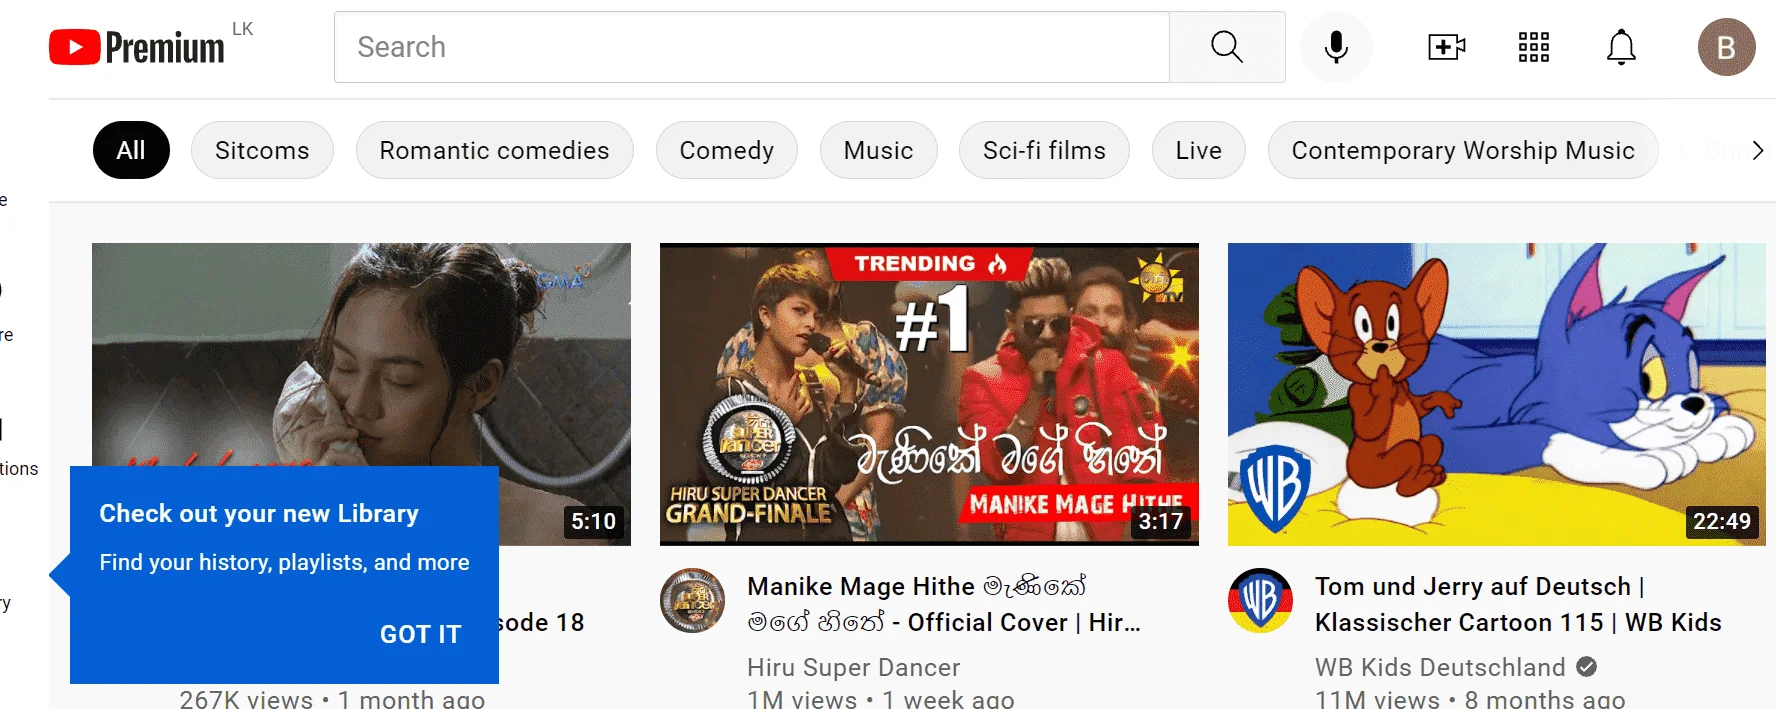This screenshot has width=1776, height=709.
Task: Open WB Kids Deutschland channel avatar
Action: click(x=1260, y=600)
